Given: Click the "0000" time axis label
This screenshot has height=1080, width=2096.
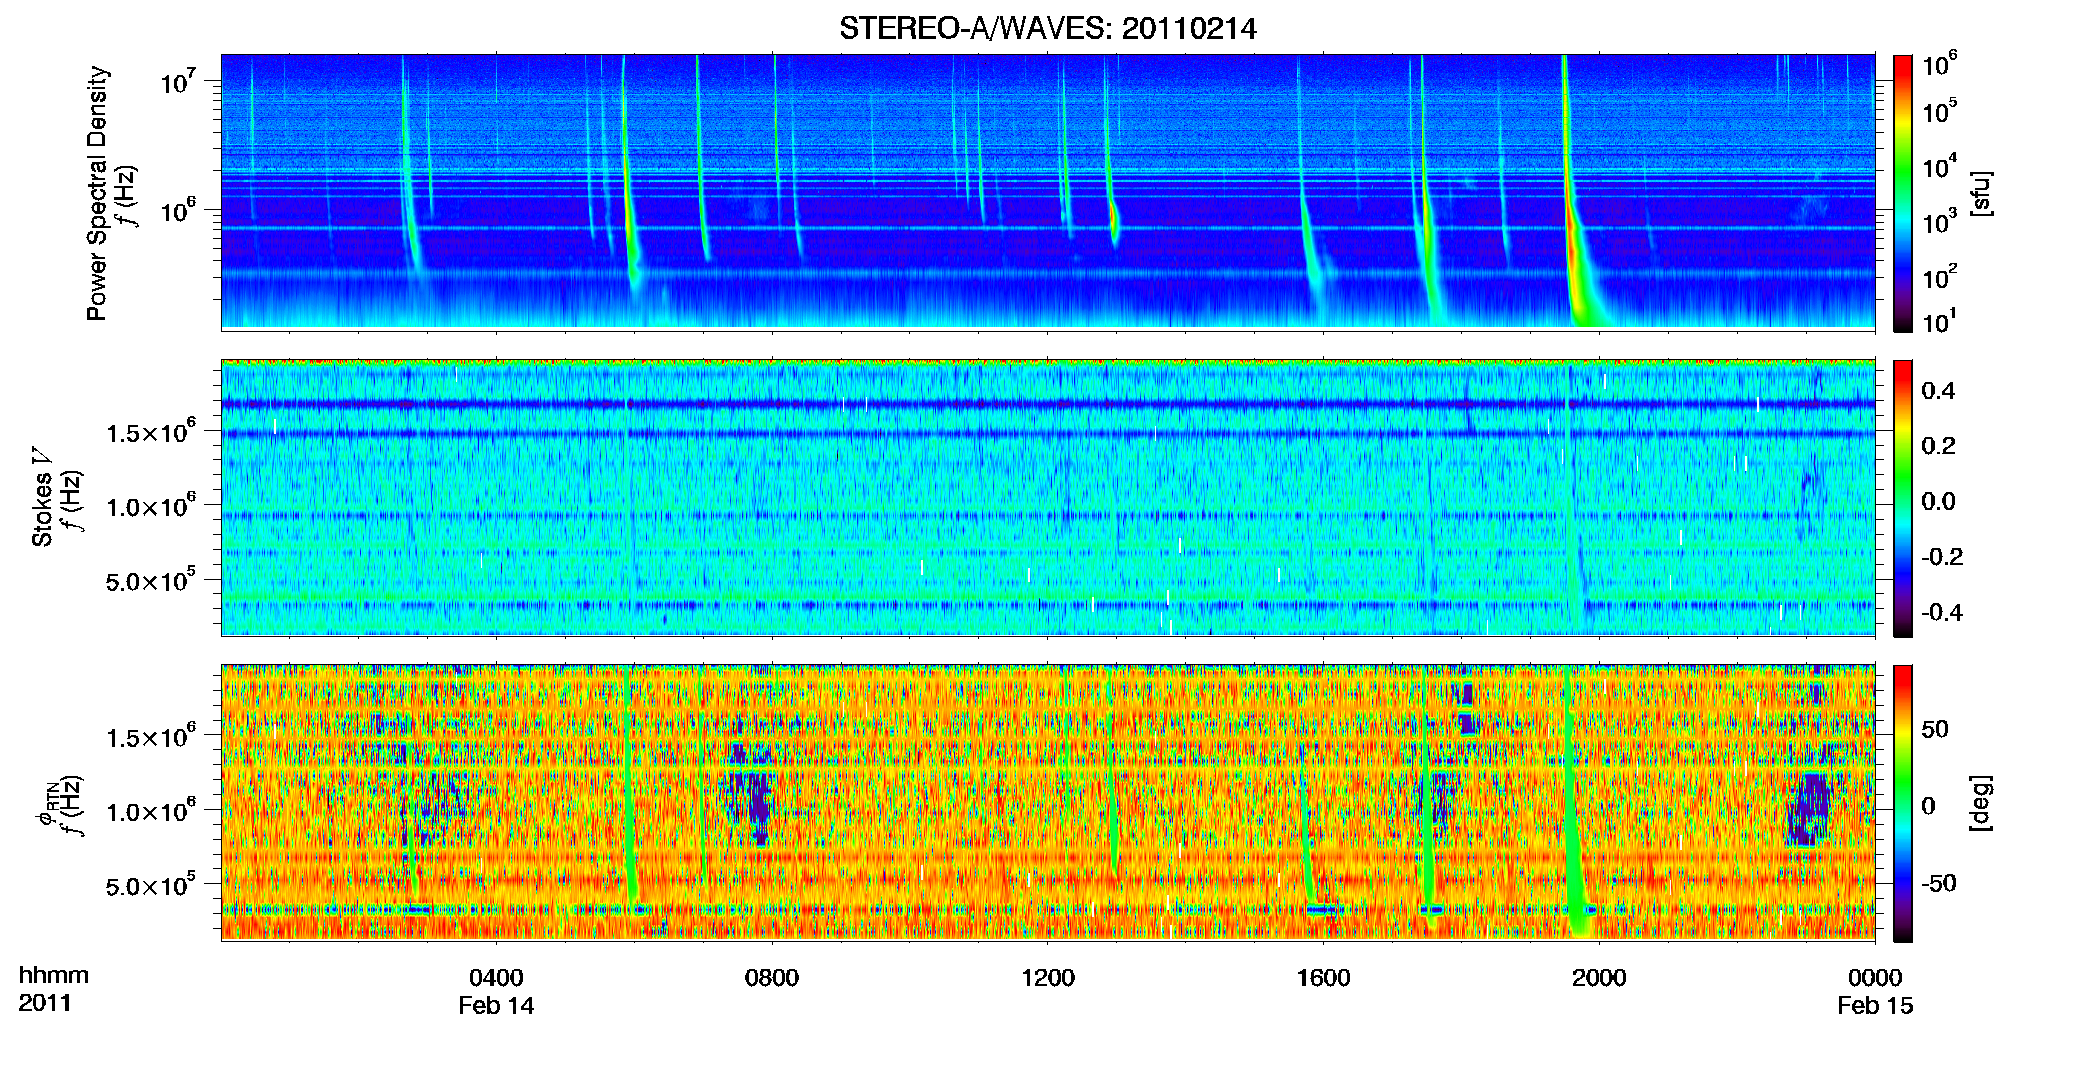Looking at the screenshot, I should pos(1875,978).
